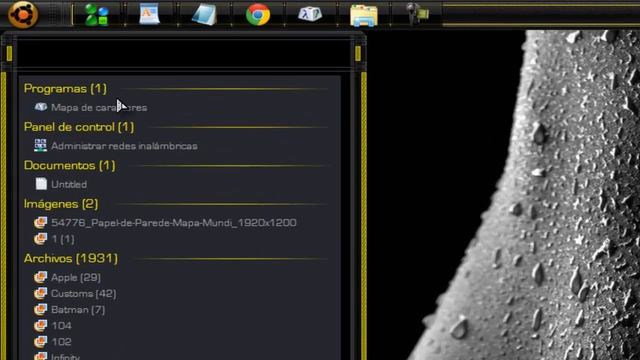Click the camera device taskbar icon
The image size is (640, 360).
pyautogui.click(x=417, y=14)
